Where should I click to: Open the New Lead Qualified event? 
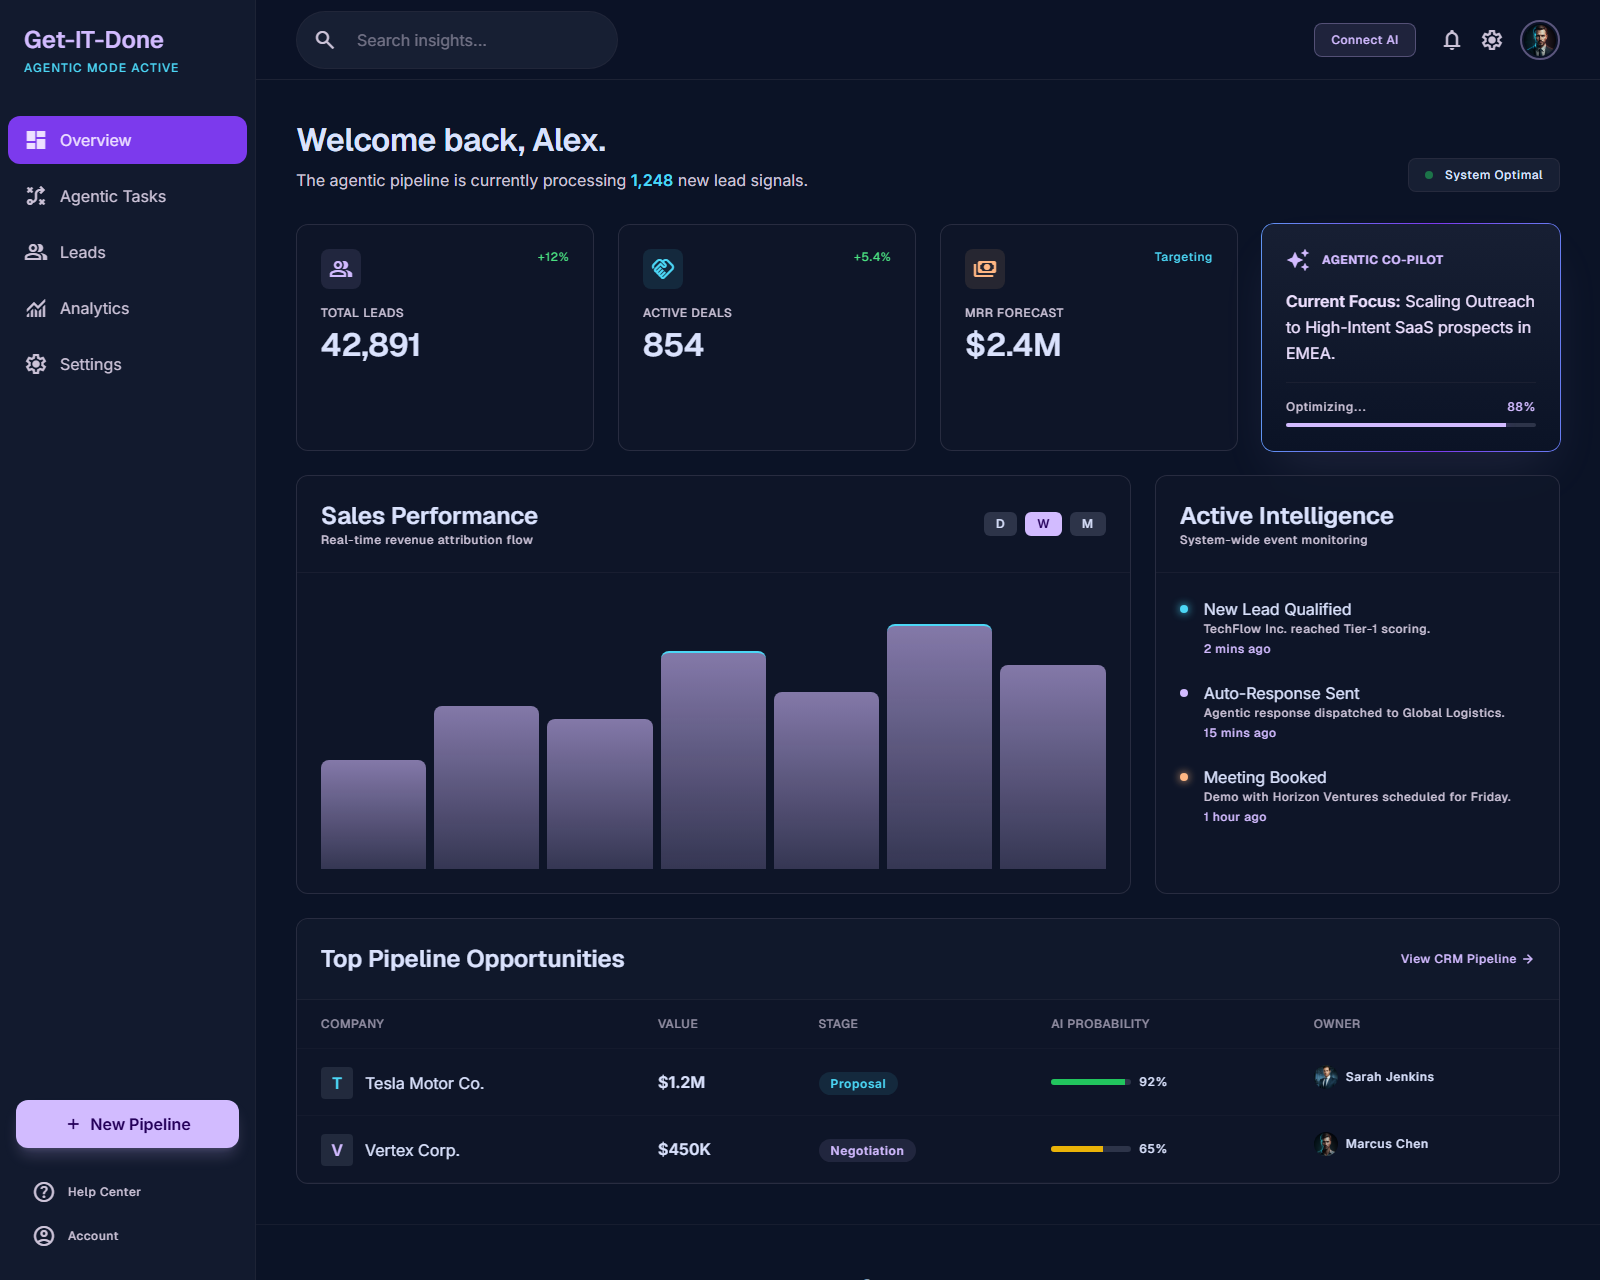click(1357, 628)
